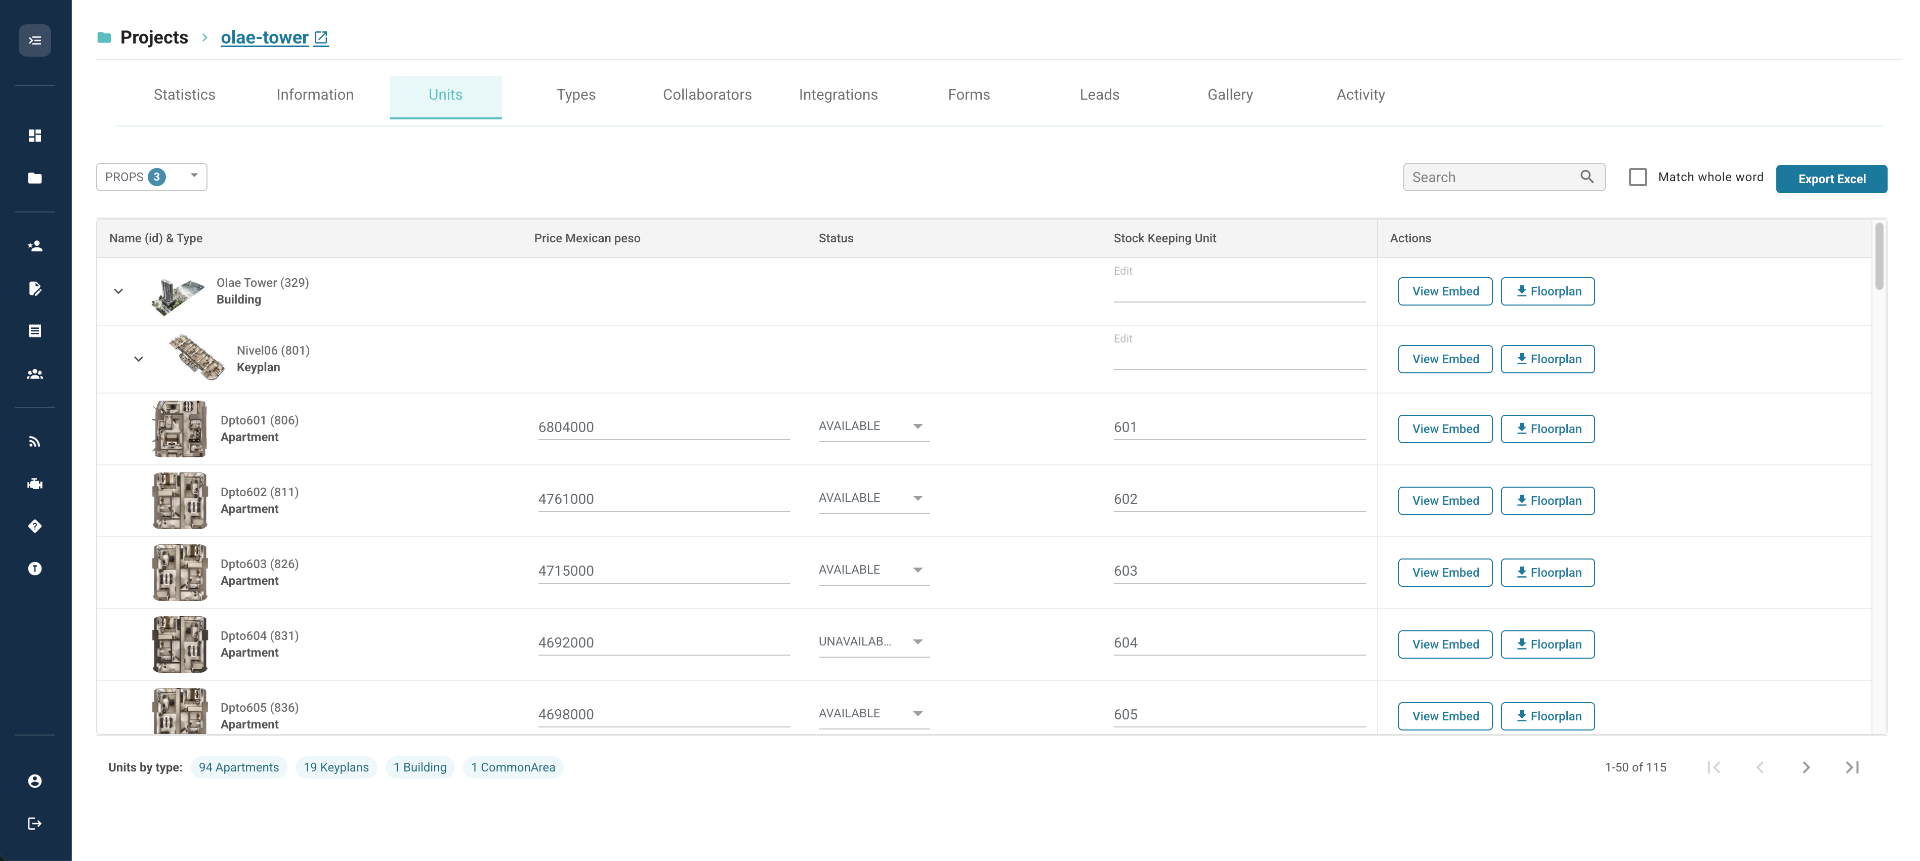The image size is (1920, 861).
Task: Click the table vertical scrollbar
Action: point(1879,257)
